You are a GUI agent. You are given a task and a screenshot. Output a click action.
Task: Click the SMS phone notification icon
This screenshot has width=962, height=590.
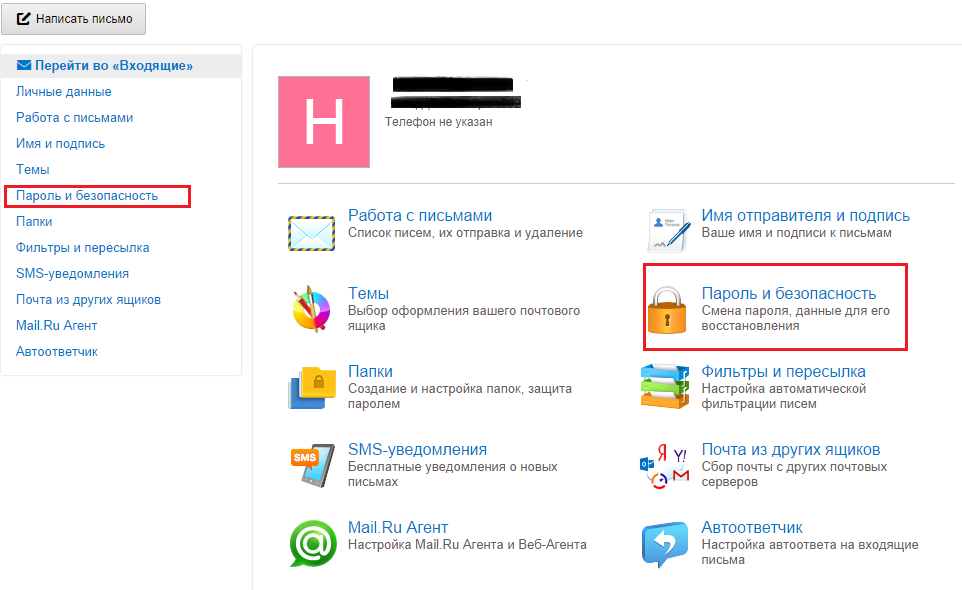311,465
